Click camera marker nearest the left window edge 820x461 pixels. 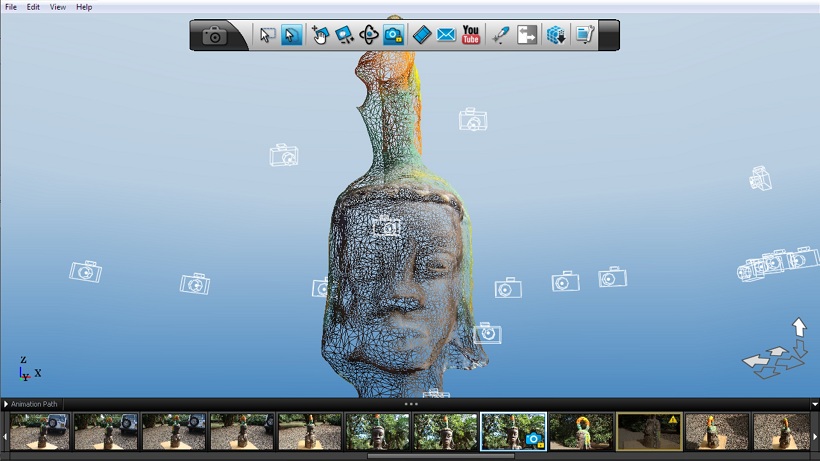click(86, 271)
